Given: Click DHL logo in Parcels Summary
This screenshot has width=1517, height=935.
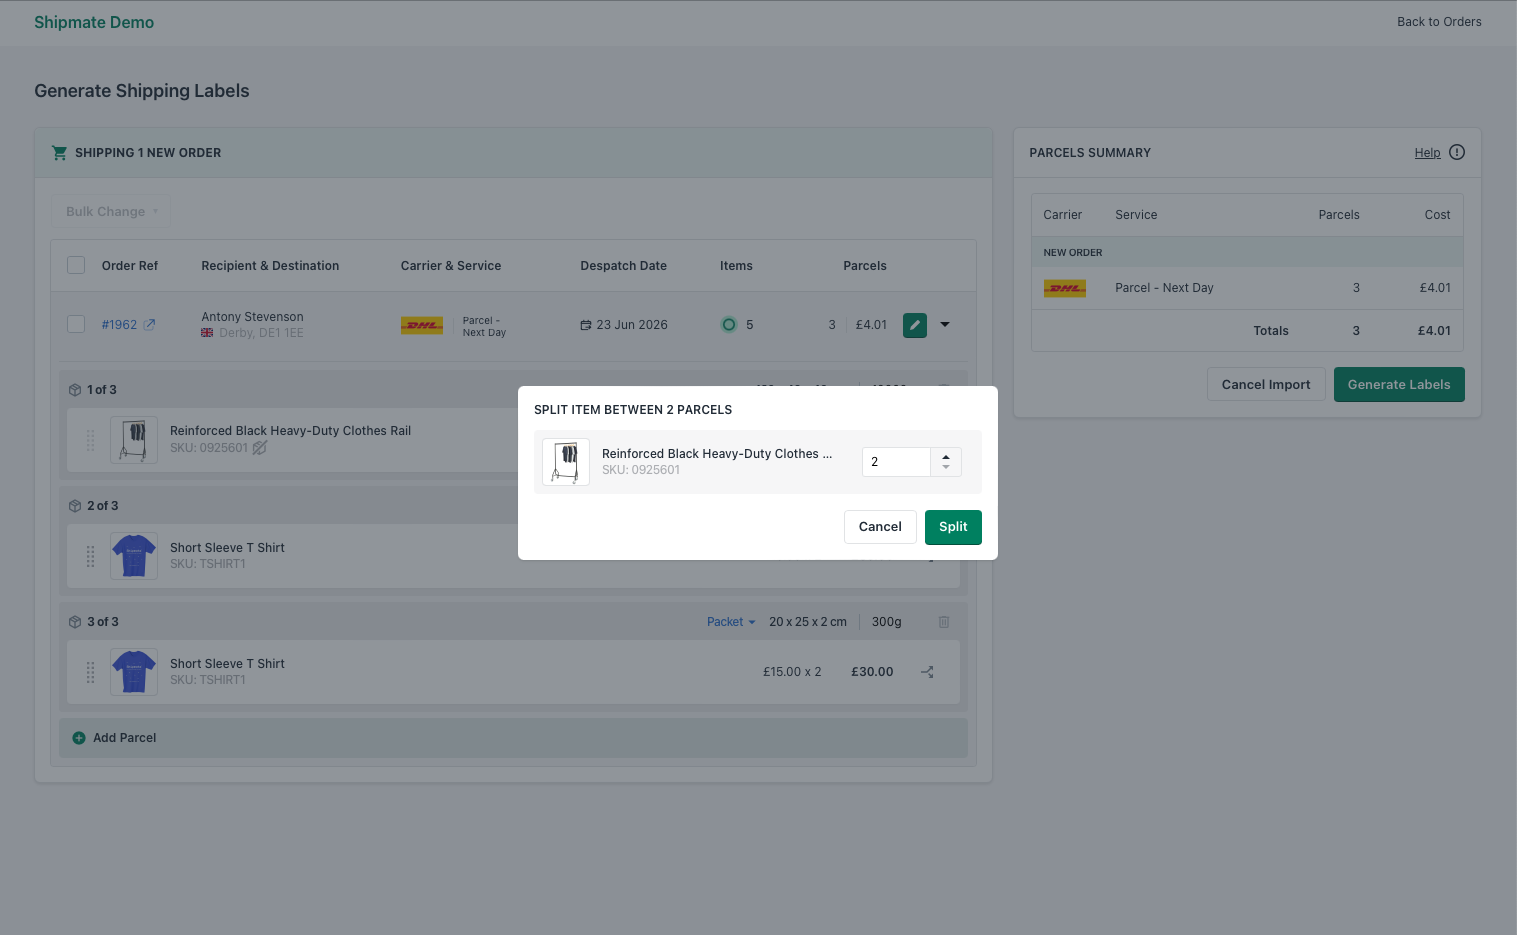Looking at the screenshot, I should [x=1065, y=288].
